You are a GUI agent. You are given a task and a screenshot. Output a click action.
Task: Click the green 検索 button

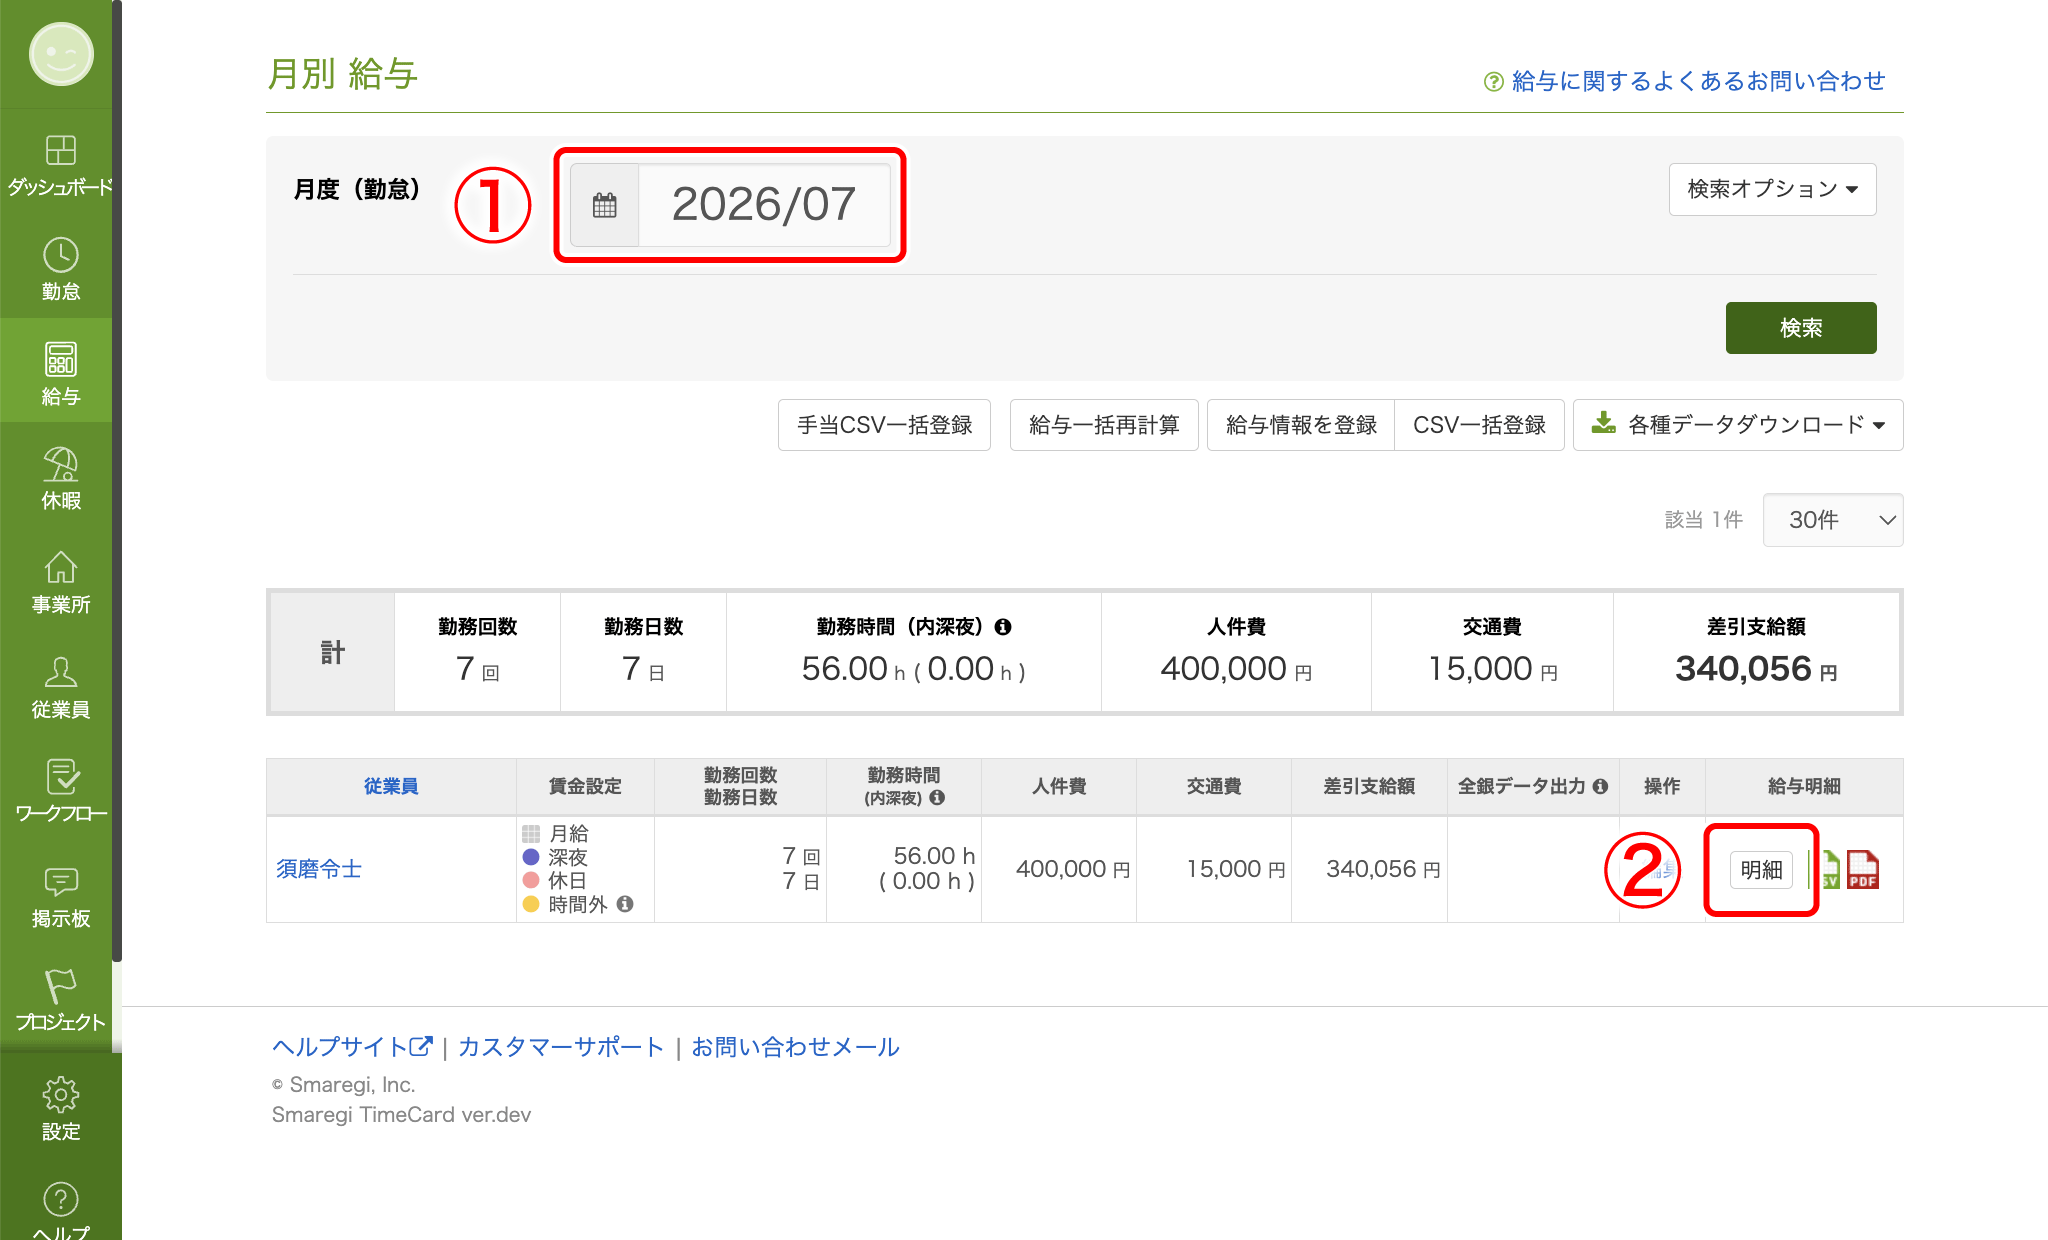pyautogui.click(x=1800, y=328)
